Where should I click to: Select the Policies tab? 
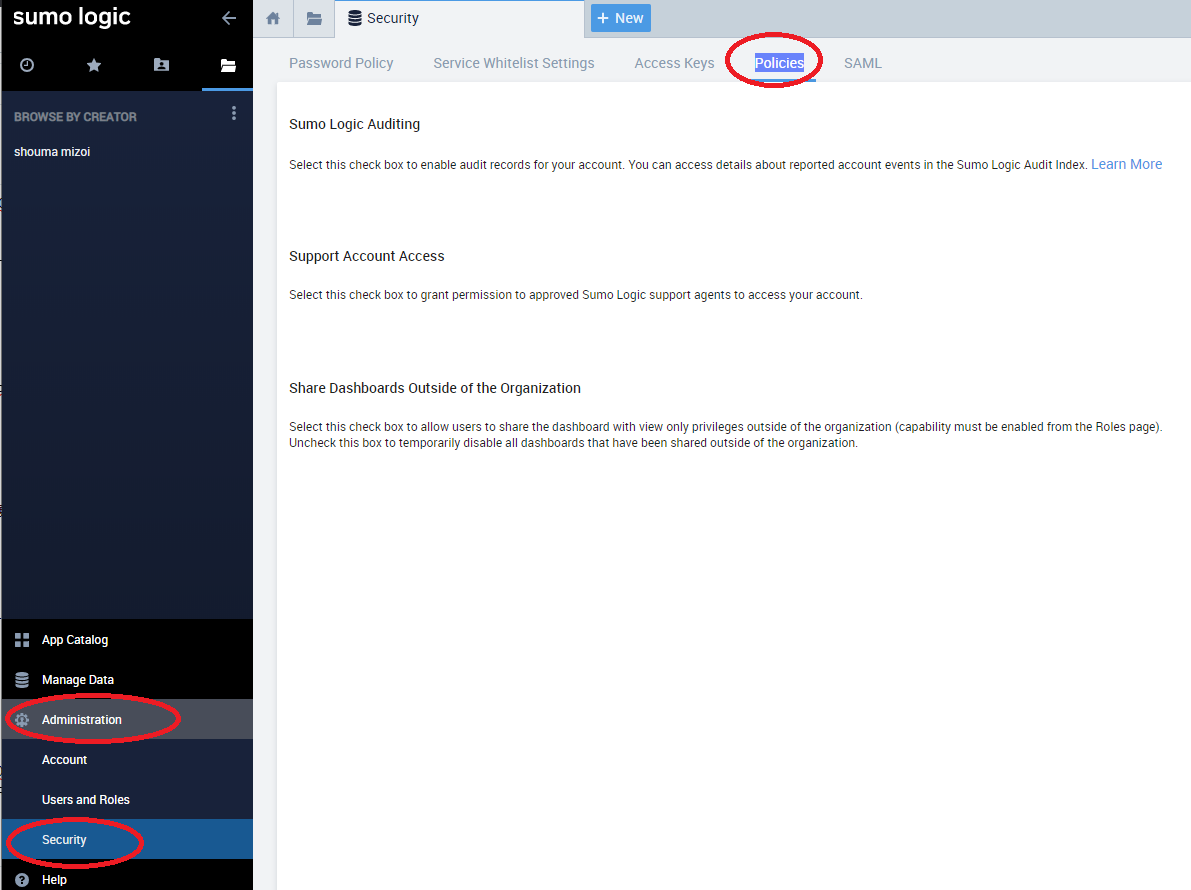coord(779,63)
